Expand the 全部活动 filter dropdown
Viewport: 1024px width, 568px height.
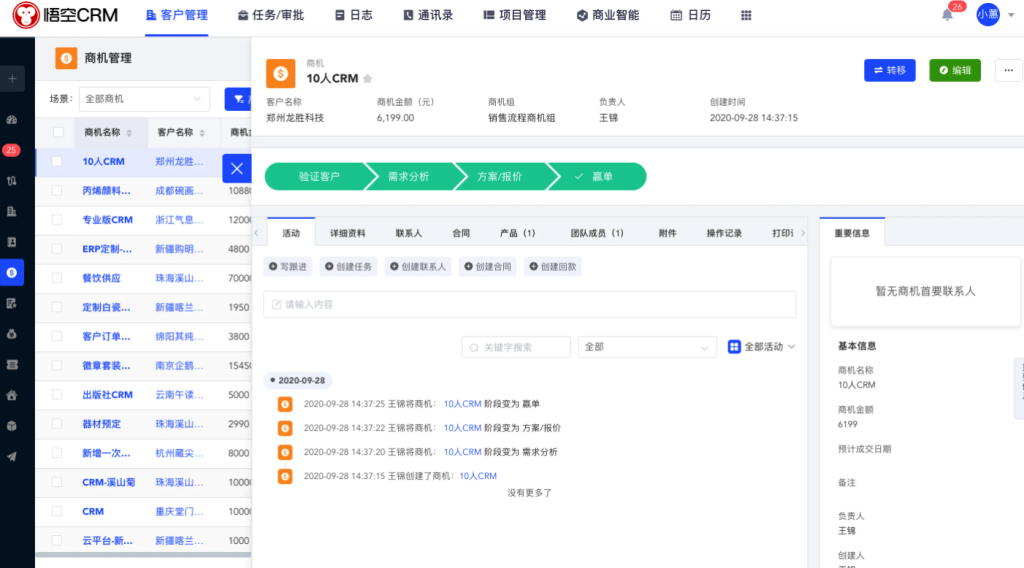761,347
